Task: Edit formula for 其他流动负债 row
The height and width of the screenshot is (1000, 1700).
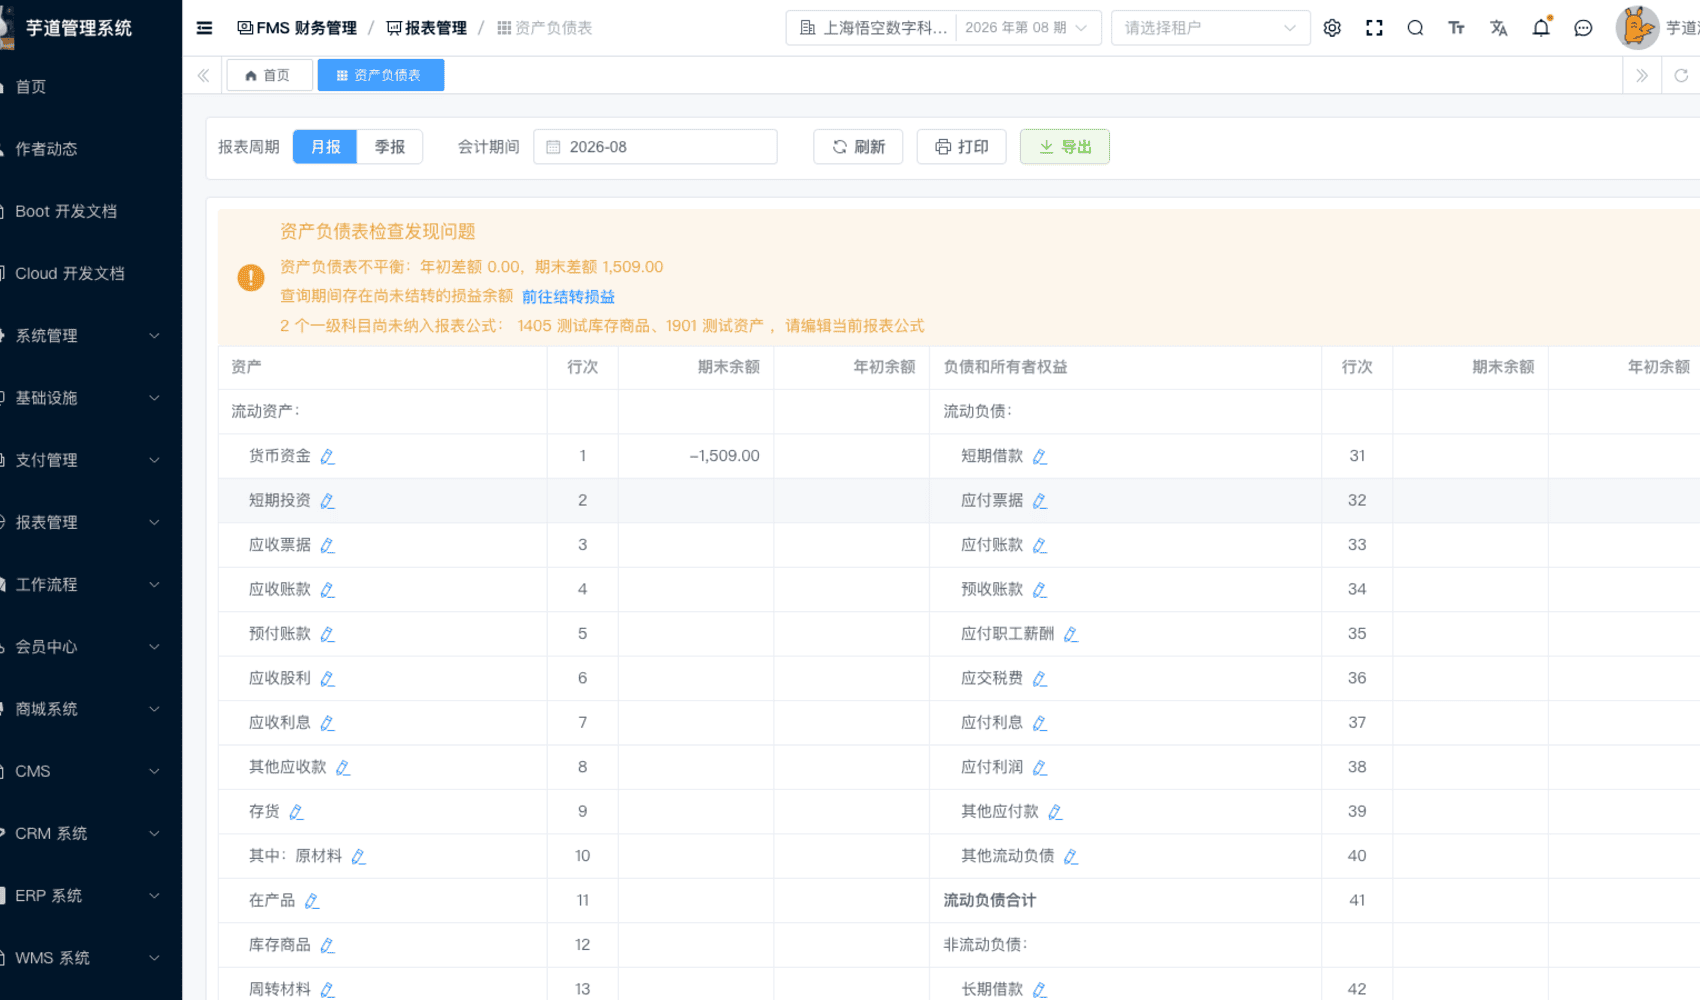Action: 1070,856
